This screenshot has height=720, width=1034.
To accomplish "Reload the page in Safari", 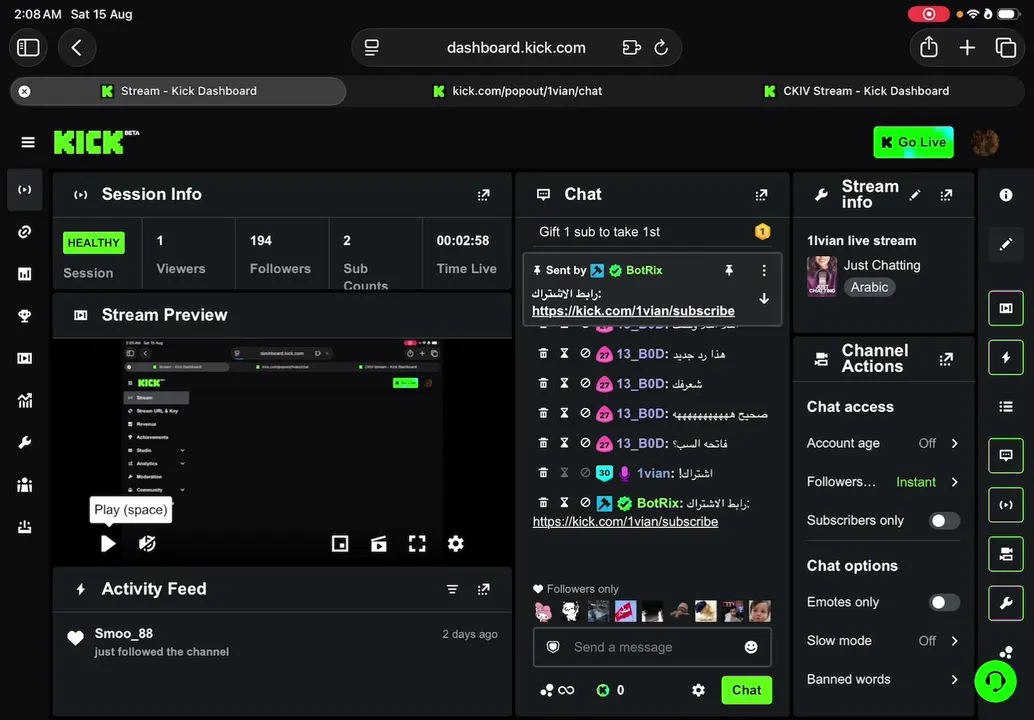I will [x=661, y=47].
